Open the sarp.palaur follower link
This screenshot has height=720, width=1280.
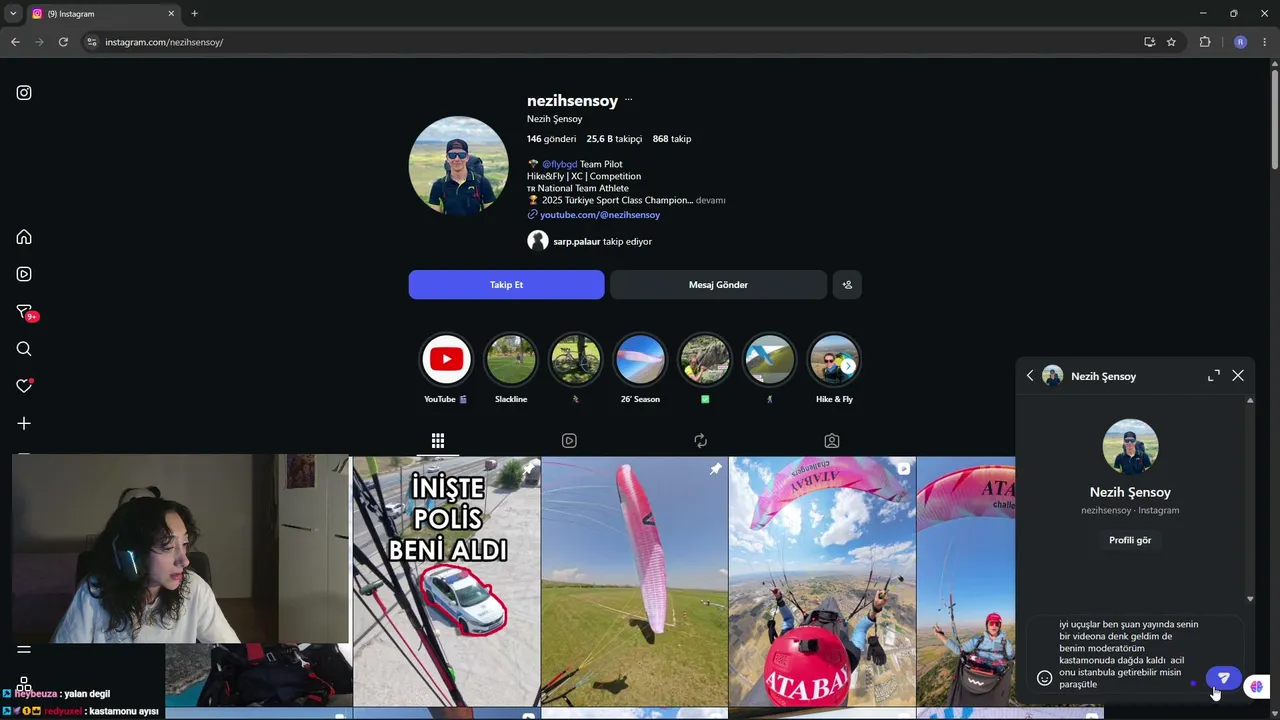coord(577,241)
